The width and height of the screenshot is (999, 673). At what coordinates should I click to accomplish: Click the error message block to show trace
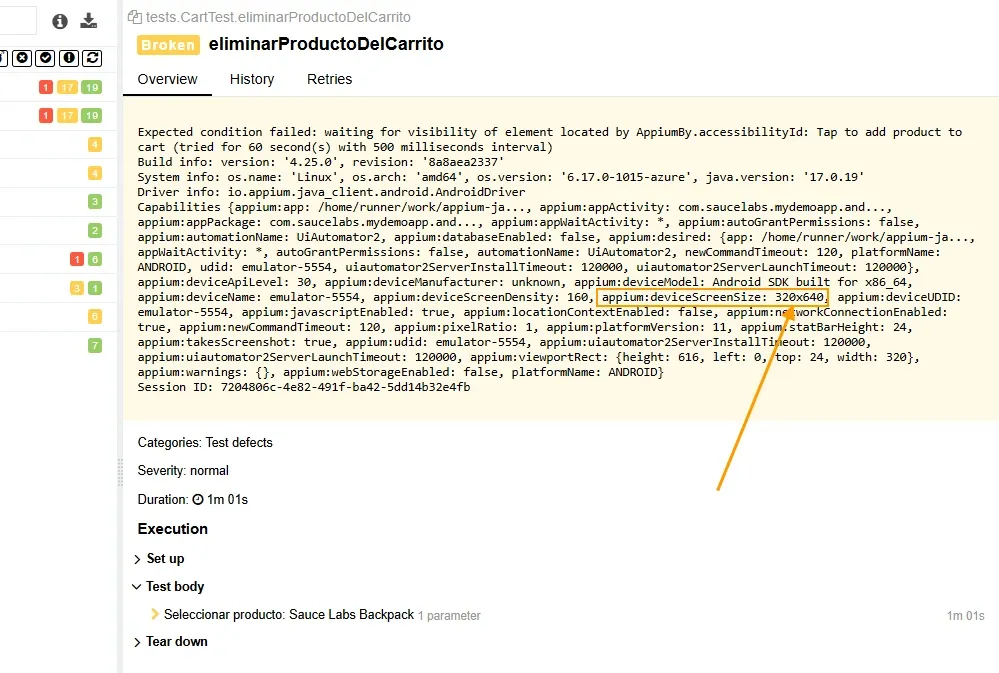point(561,259)
